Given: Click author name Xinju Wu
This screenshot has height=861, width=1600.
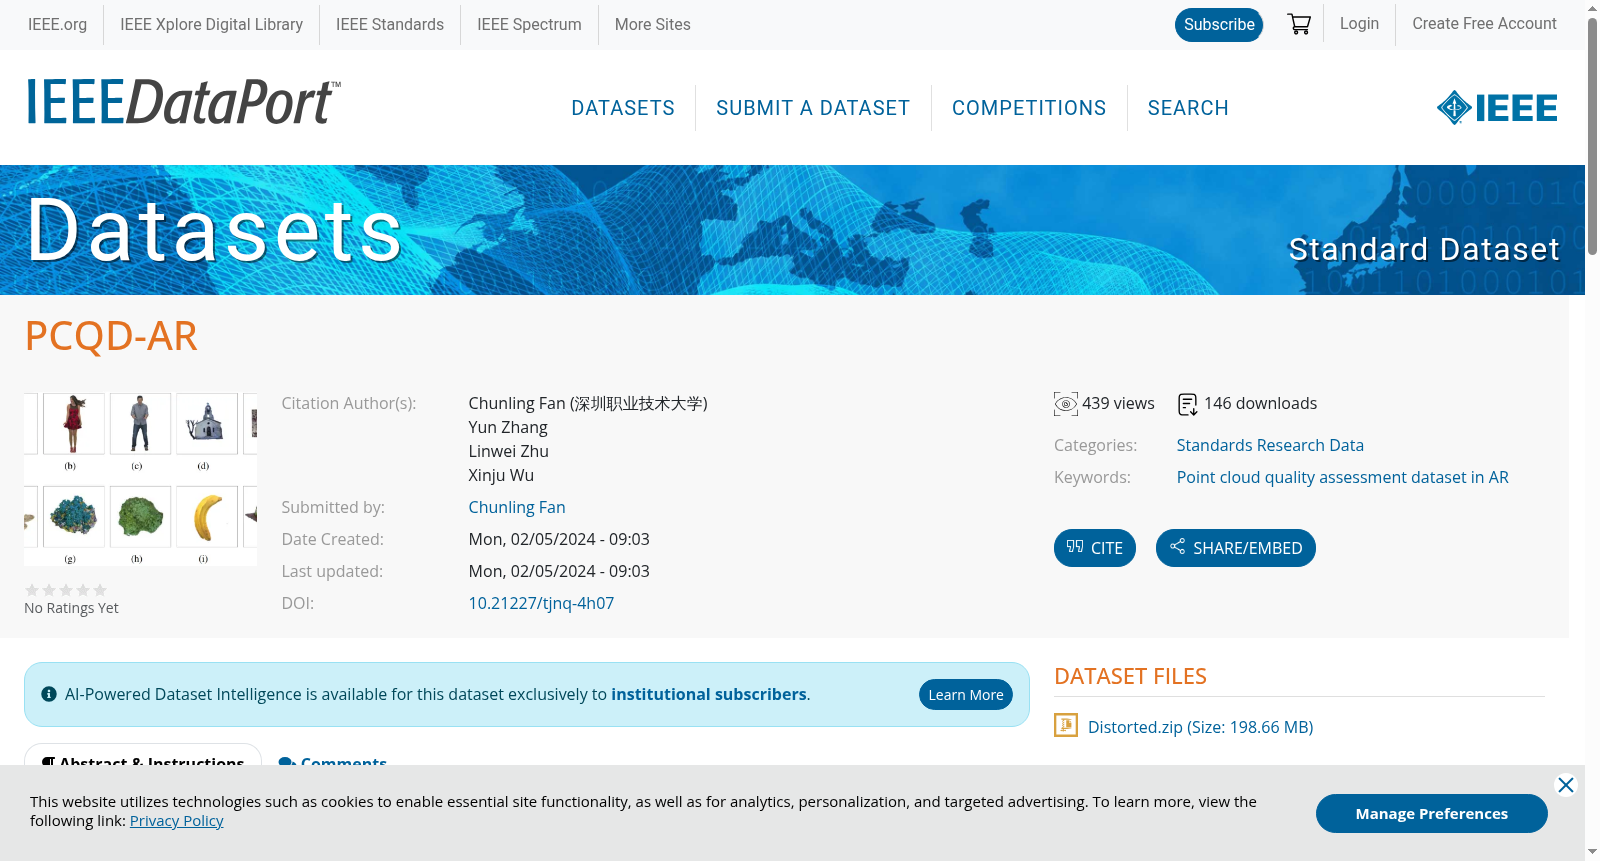Looking at the screenshot, I should pos(501,475).
